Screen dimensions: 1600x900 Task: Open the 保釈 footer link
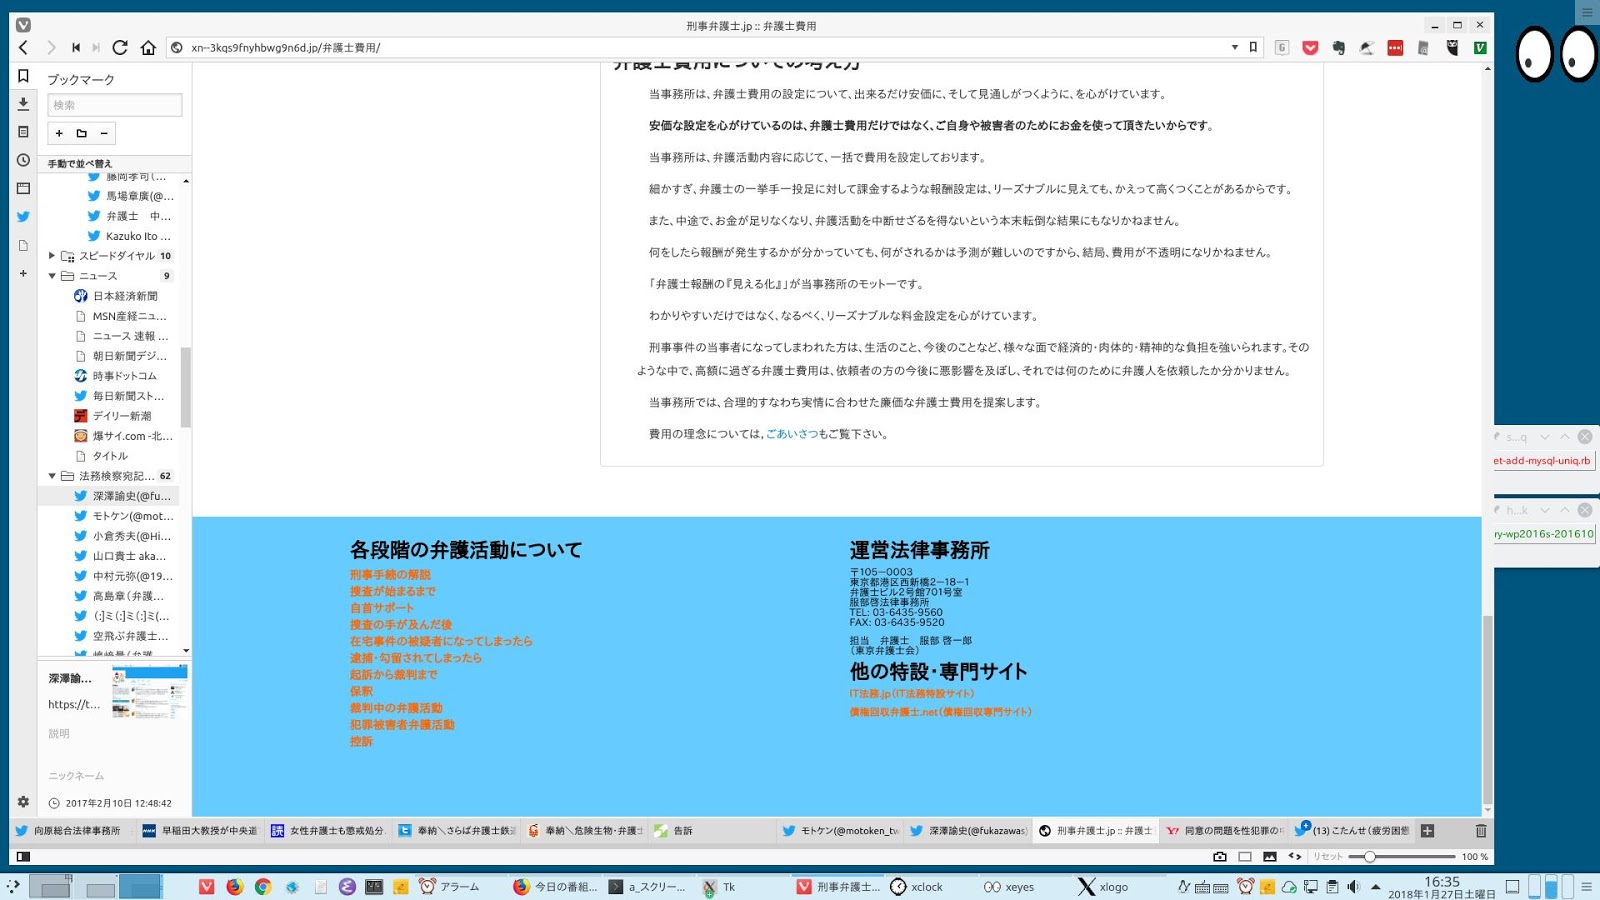click(x=361, y=691)
